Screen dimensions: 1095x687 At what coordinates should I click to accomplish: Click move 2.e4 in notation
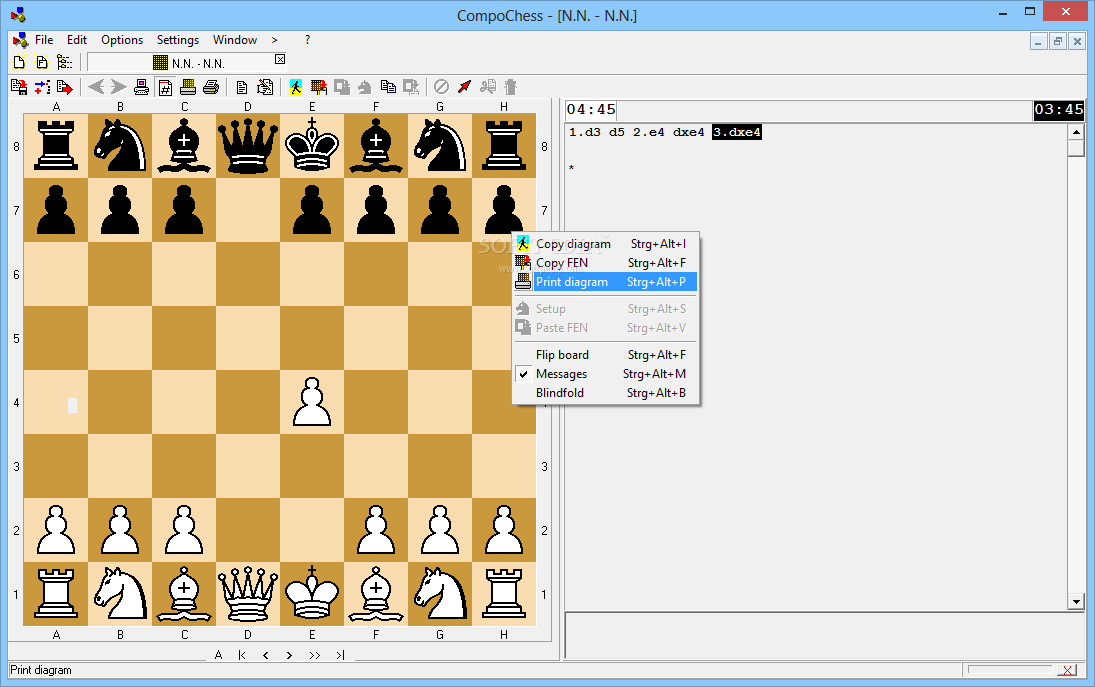coord(649,132)
